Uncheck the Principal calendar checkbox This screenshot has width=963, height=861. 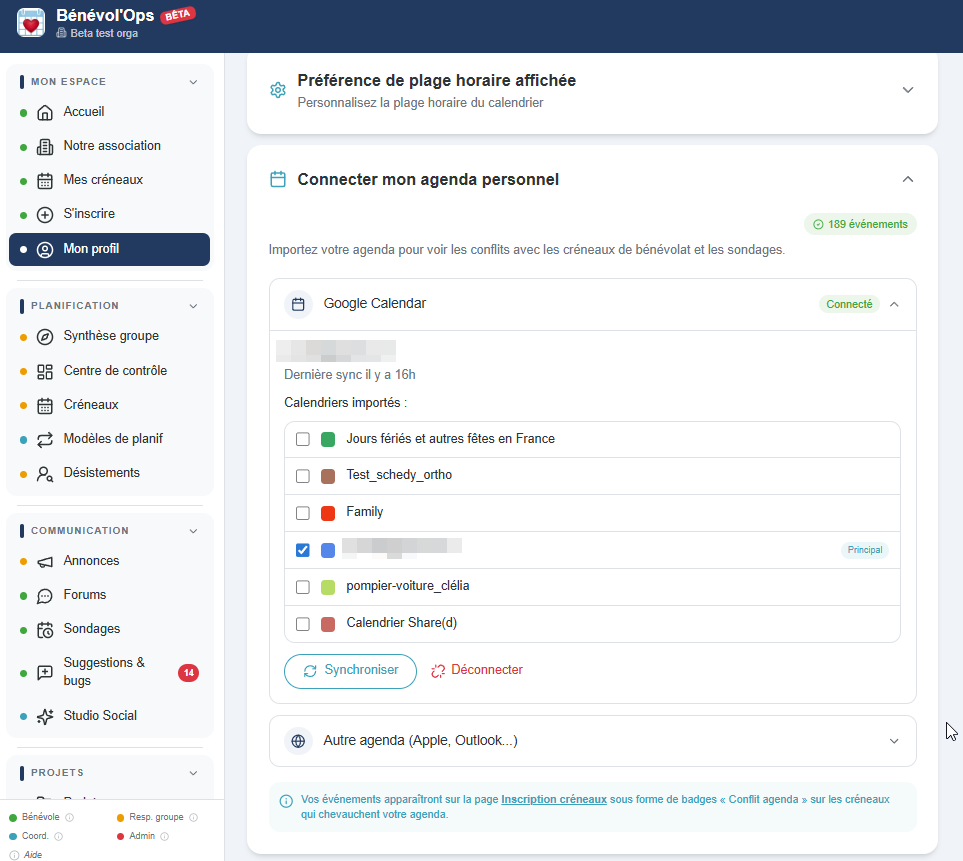coord(303,550)
